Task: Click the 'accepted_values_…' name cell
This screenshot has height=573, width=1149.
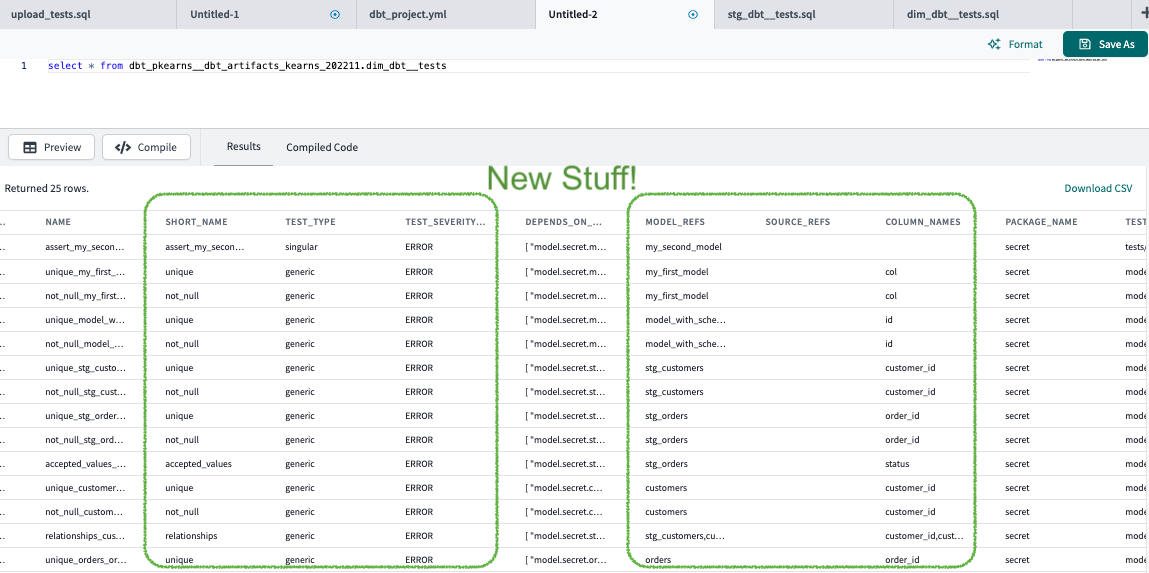Action: (x=85, y=464)
